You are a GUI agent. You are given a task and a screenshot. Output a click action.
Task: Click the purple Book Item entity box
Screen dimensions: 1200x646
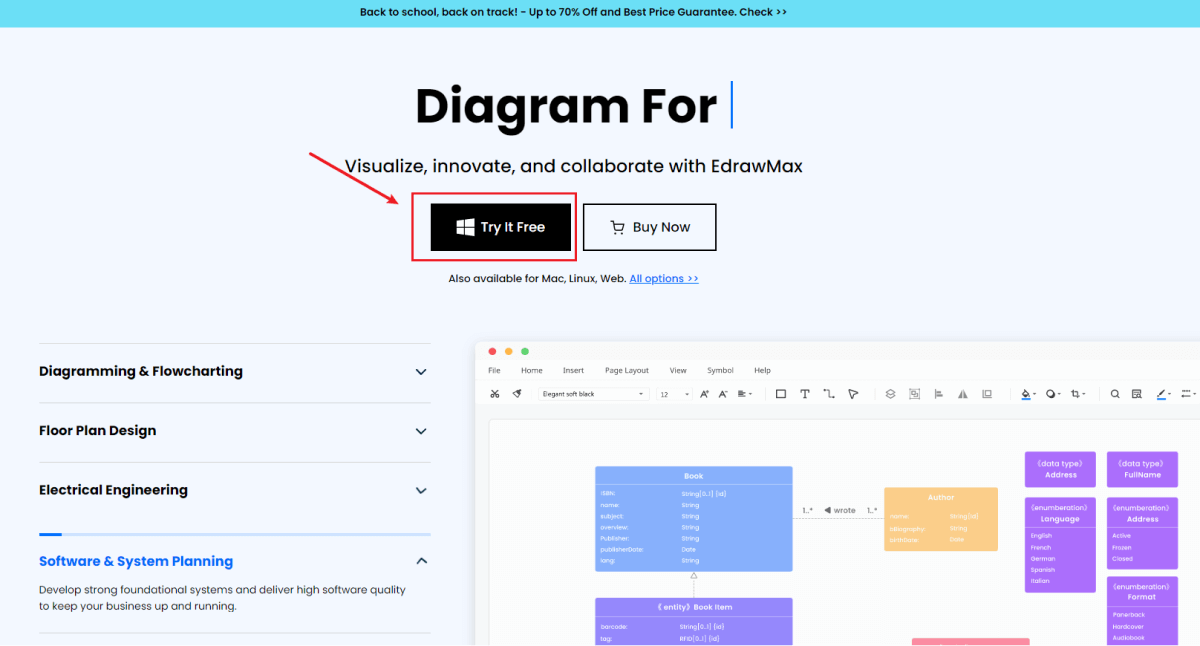693,621
